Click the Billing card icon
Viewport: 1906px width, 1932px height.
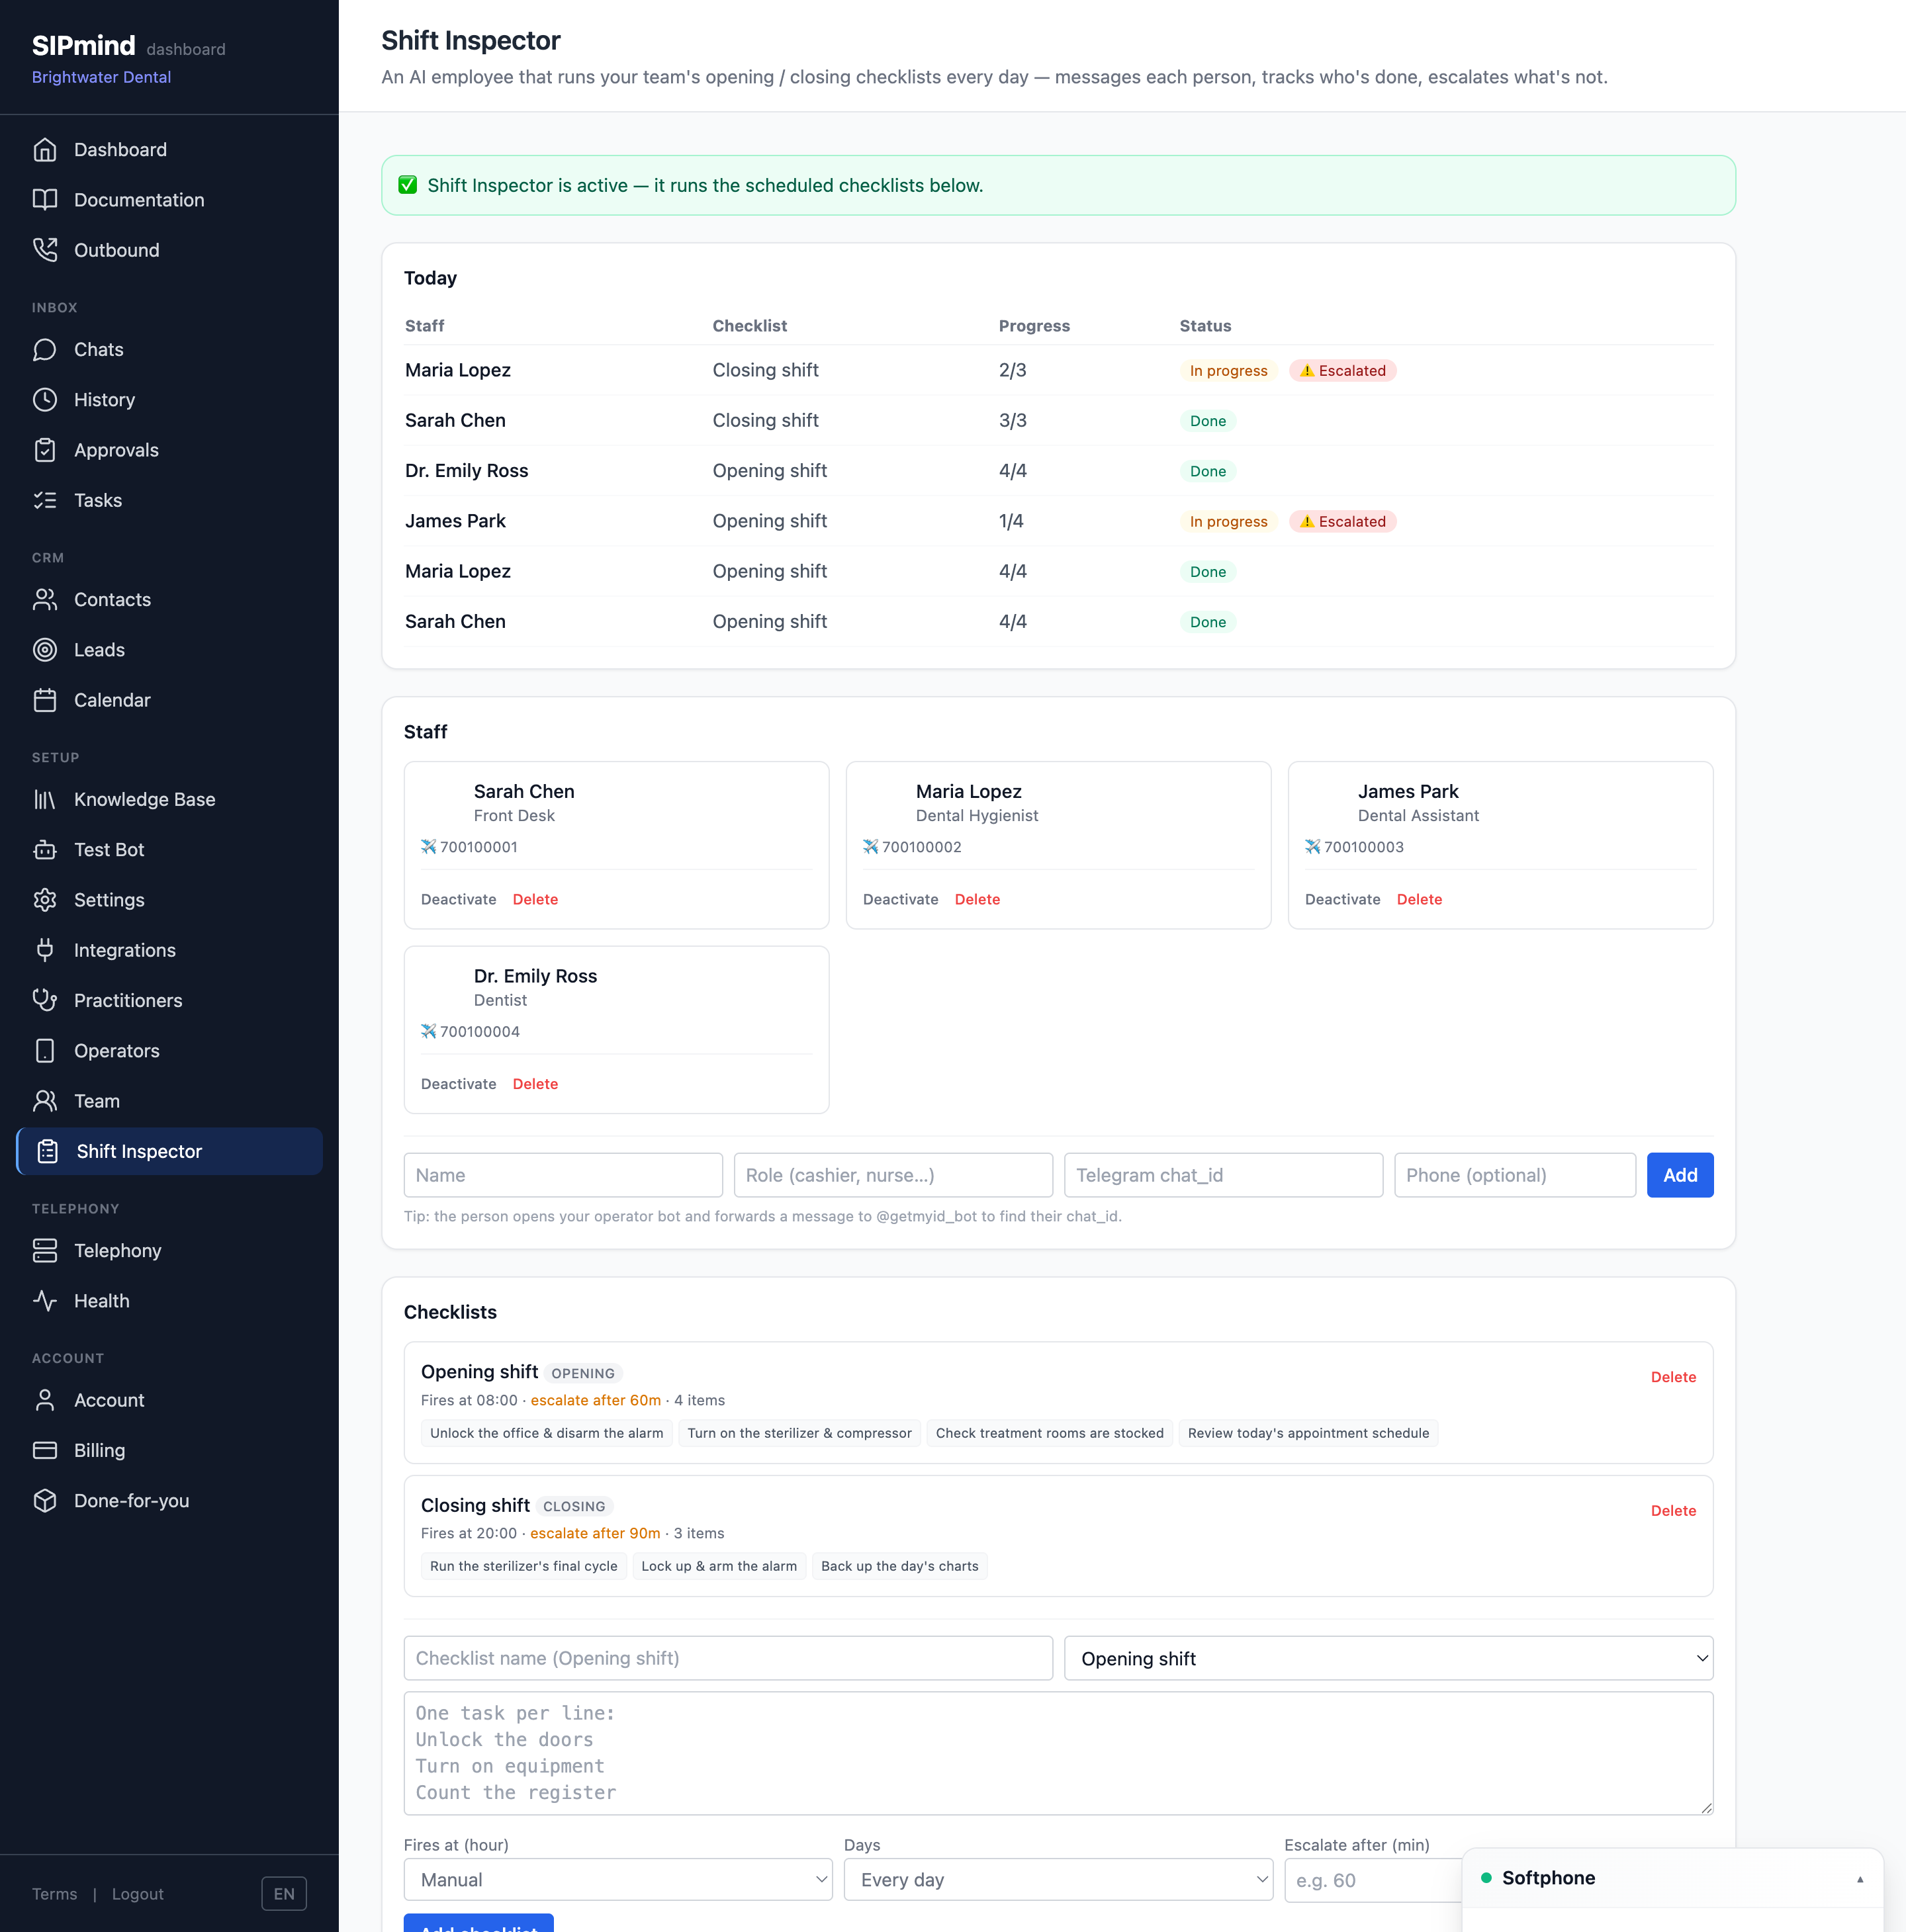click(45, 1450)
